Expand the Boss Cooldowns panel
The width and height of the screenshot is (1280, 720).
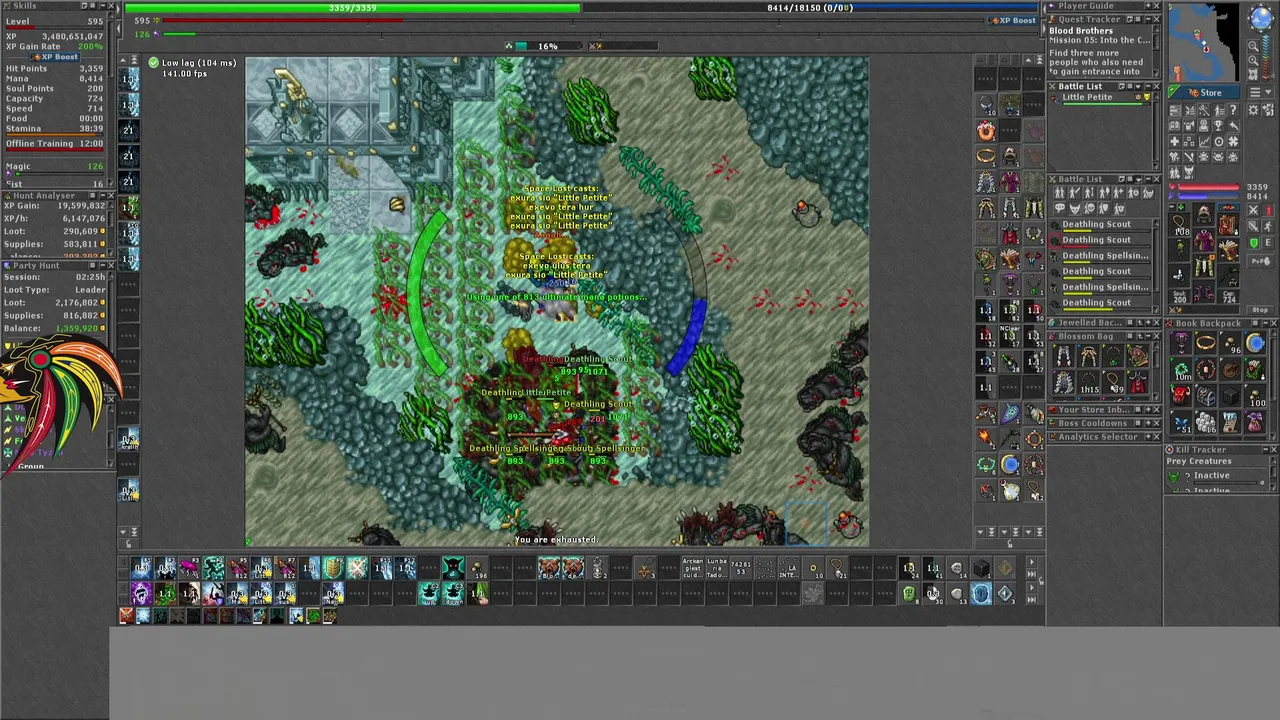coord(1148,423)
